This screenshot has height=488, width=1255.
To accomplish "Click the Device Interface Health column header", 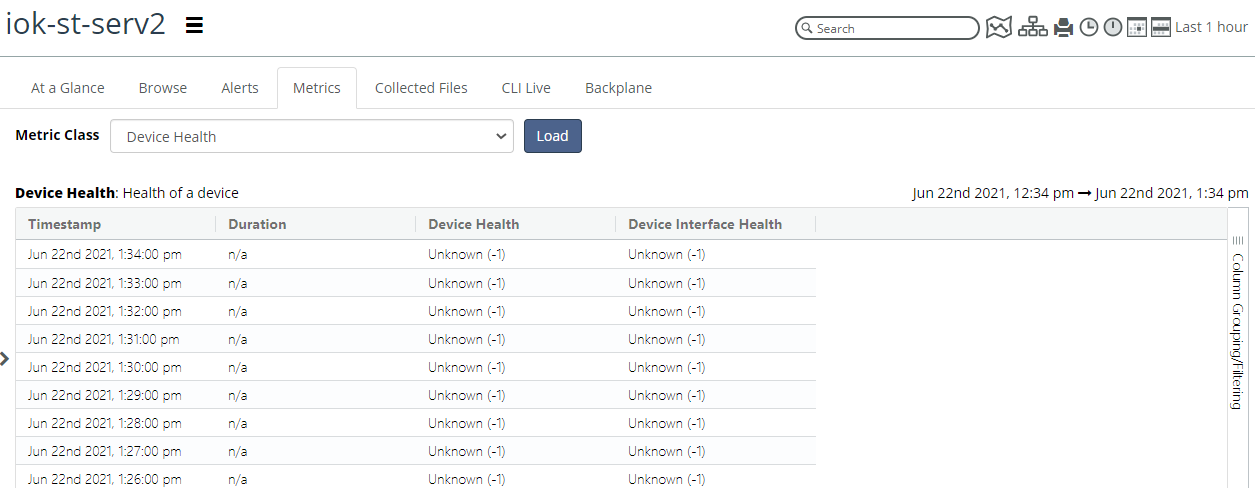I will point(705,224).
